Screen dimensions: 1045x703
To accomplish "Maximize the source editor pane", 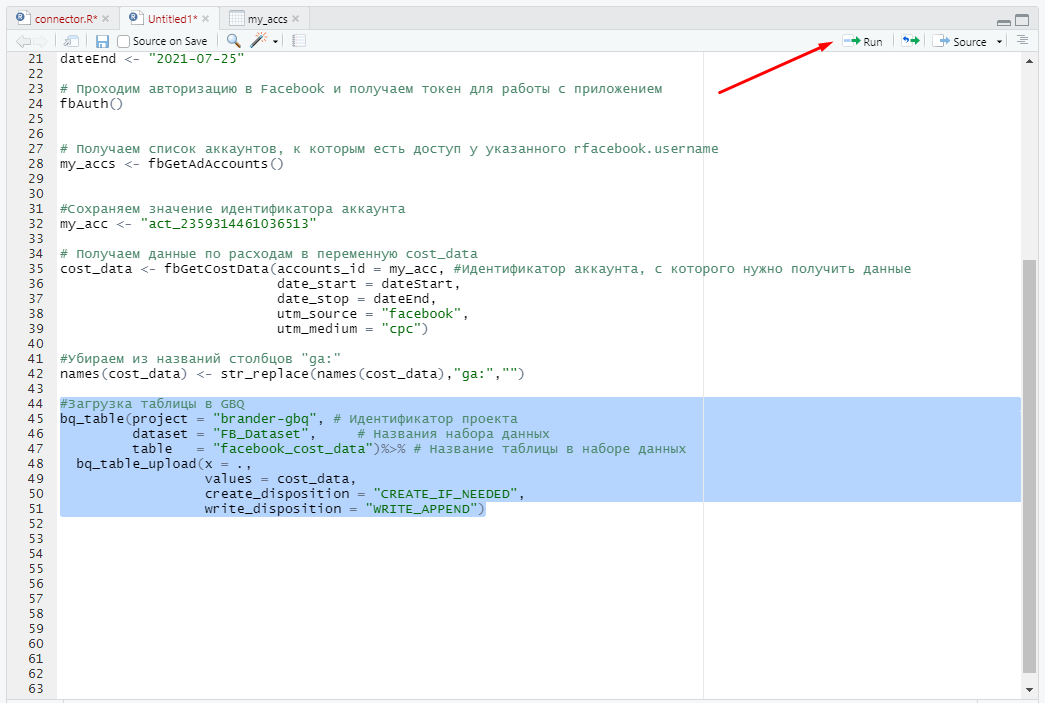I will coord(1022,20).
